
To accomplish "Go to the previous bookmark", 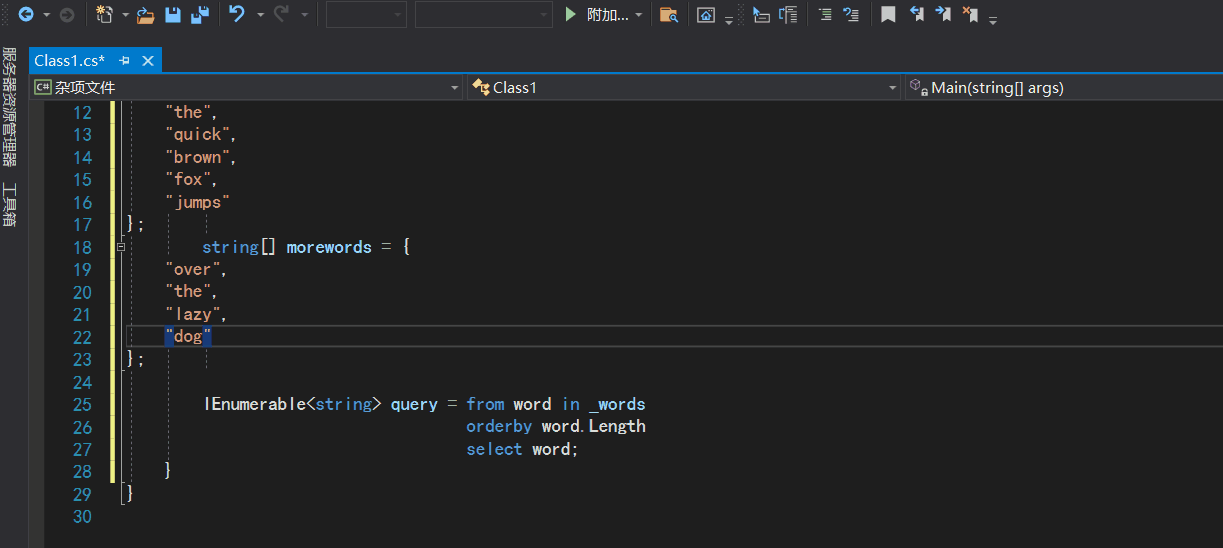I will (x=916, y=14).
